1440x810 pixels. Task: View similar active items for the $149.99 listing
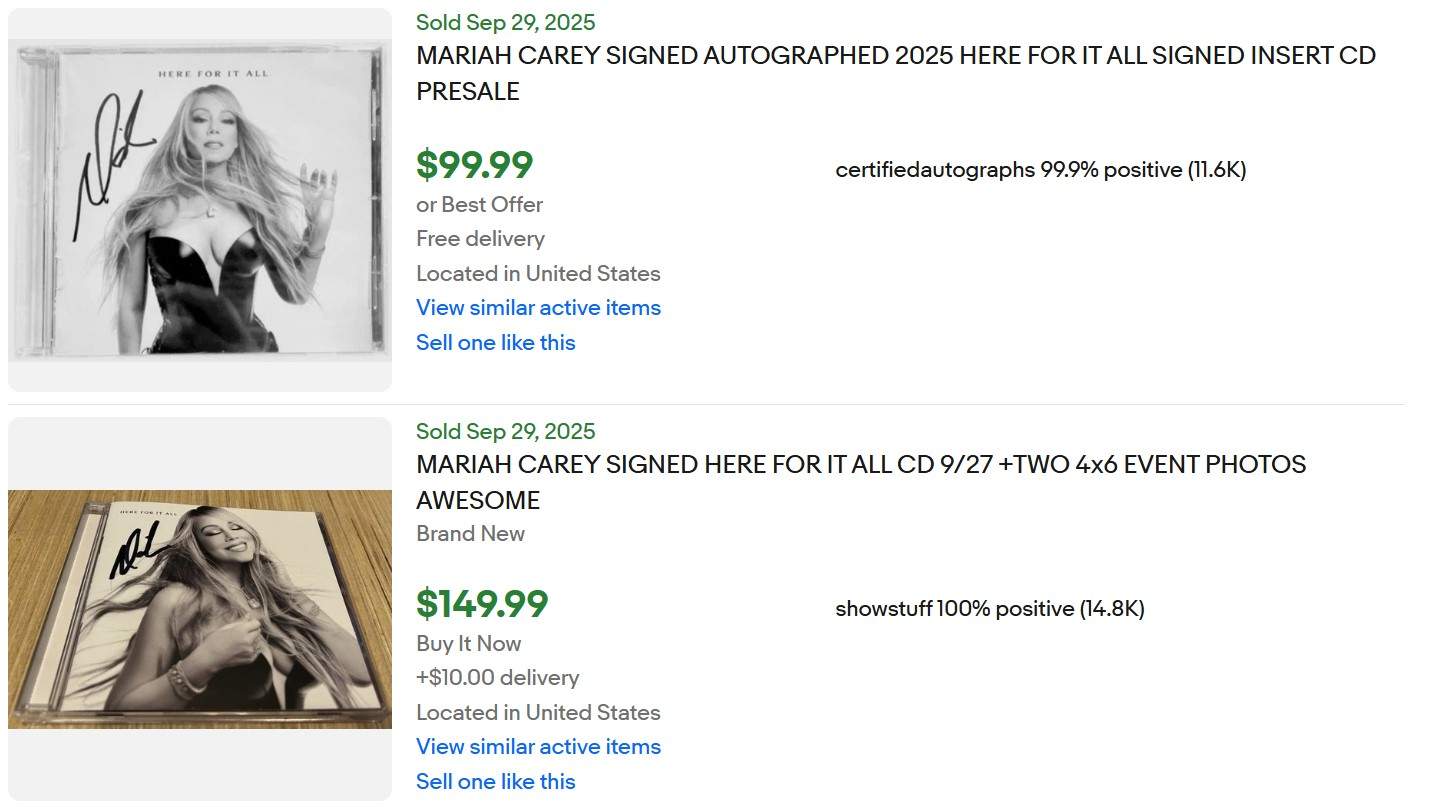tap(538, 747)
